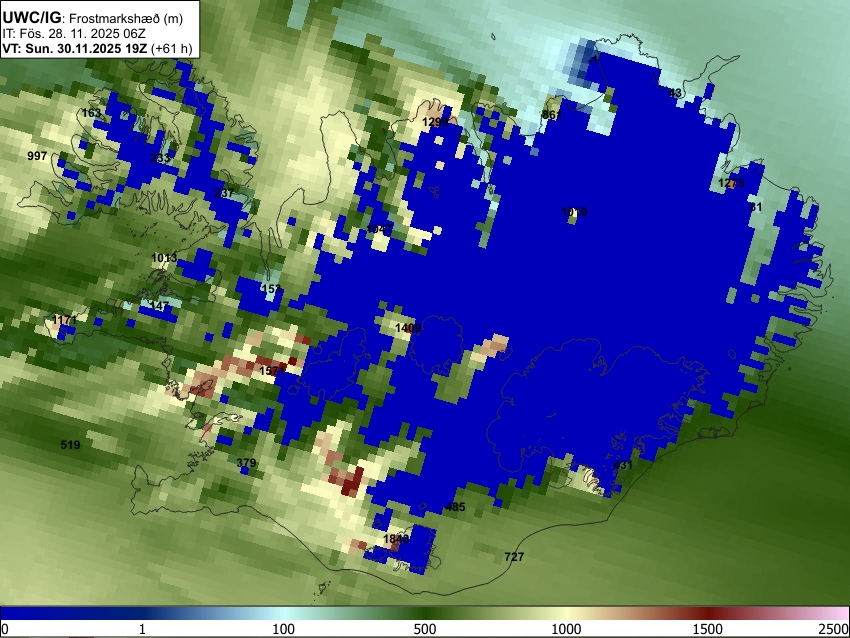The width and height of the screenshot is (850, 638).
Task: Click the colour scale tick label '2500'
Action: pyautogui.click(x=834, y=629)
